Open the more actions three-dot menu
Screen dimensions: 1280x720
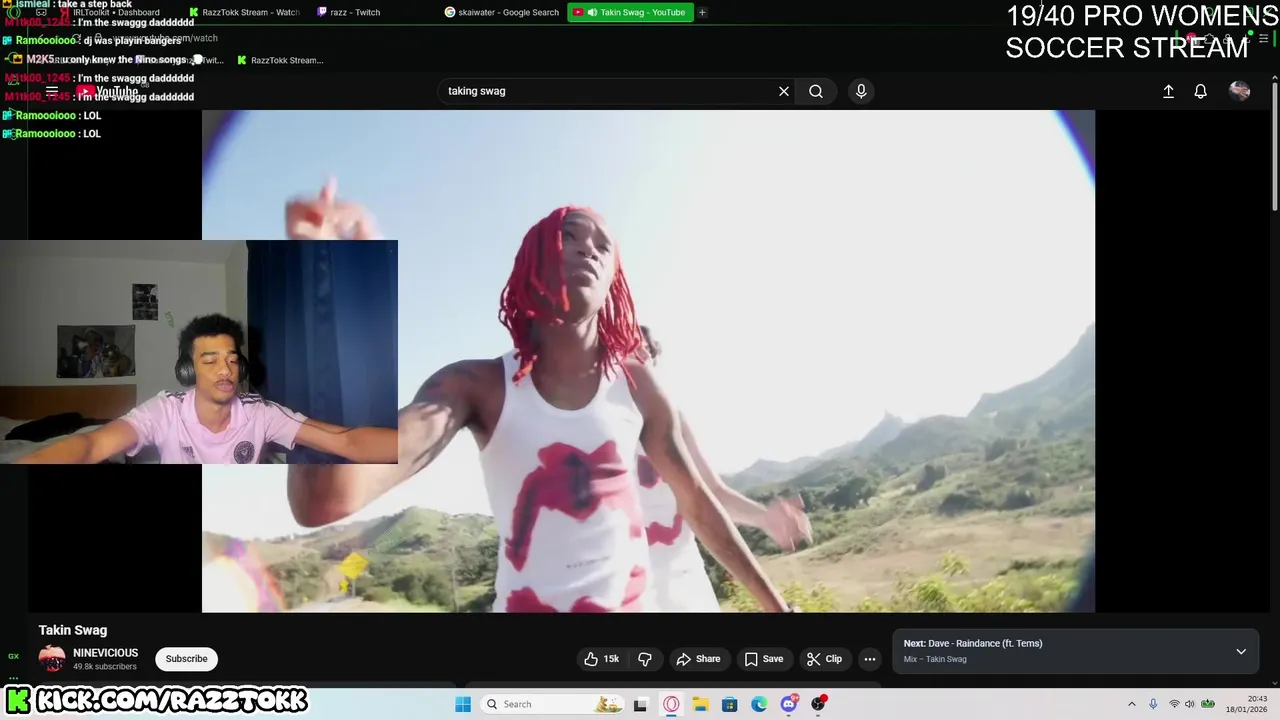click(870, 659)
